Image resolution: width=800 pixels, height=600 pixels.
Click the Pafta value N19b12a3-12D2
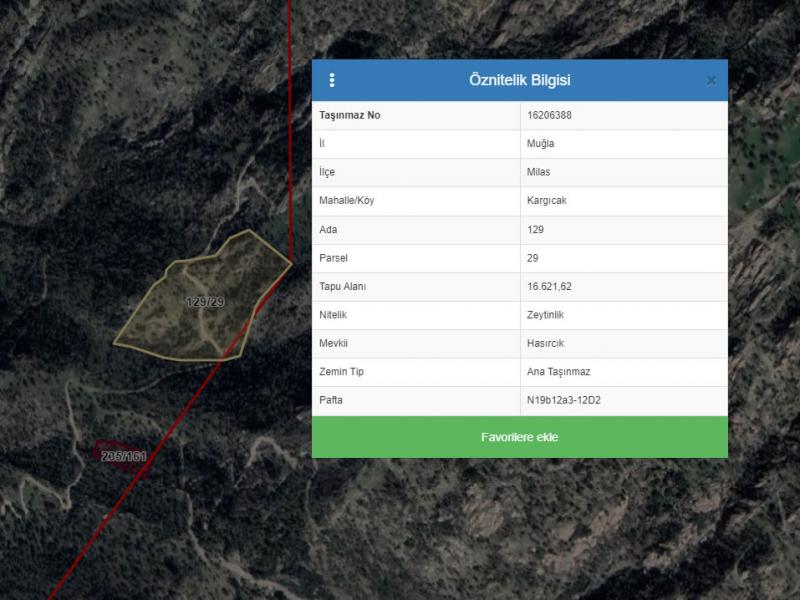click(x=561, y=401)
